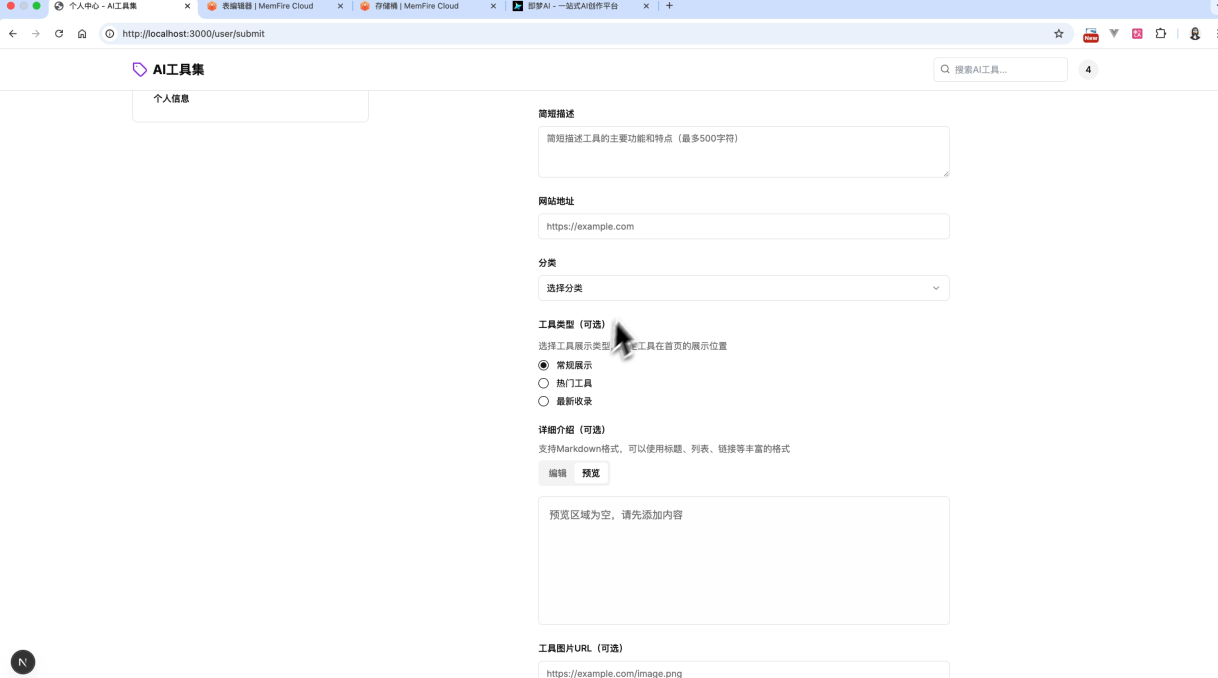Click the 网站地址 URL input field

tap(743, 226)
